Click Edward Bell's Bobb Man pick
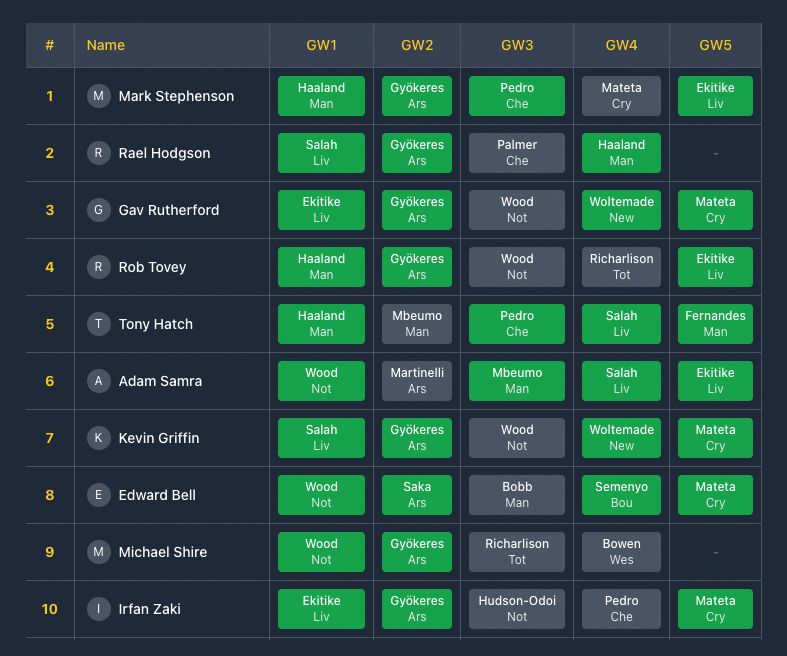 517,495
